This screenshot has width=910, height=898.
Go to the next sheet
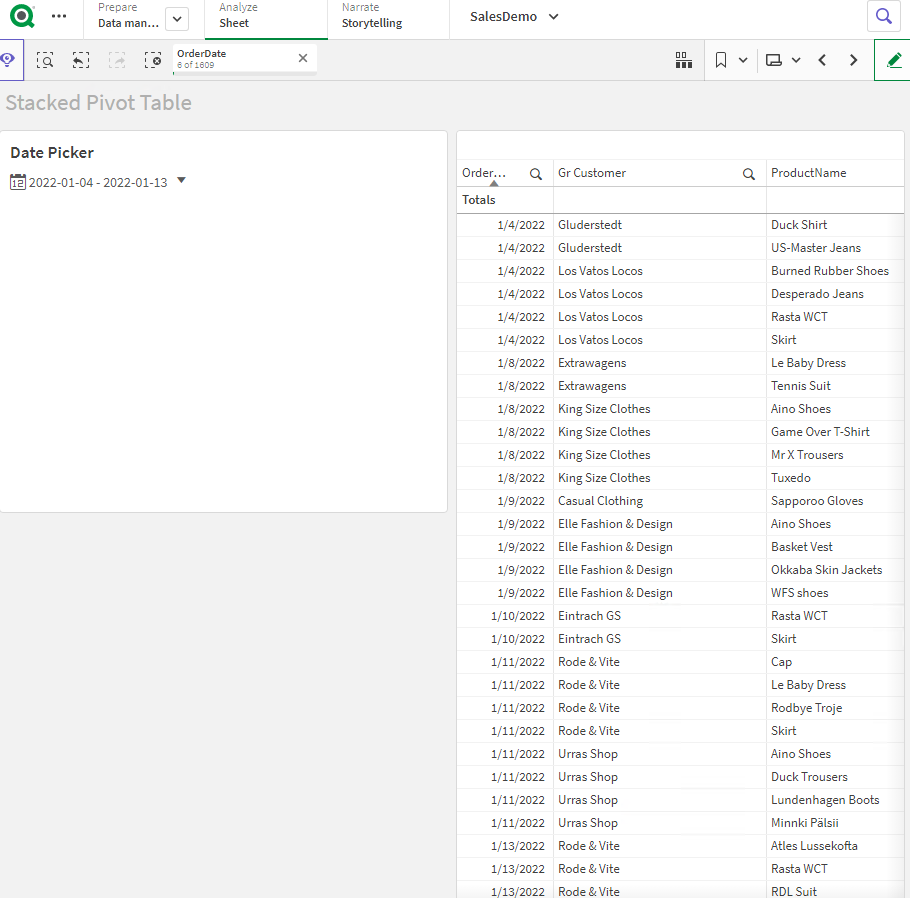coord(853,60)
